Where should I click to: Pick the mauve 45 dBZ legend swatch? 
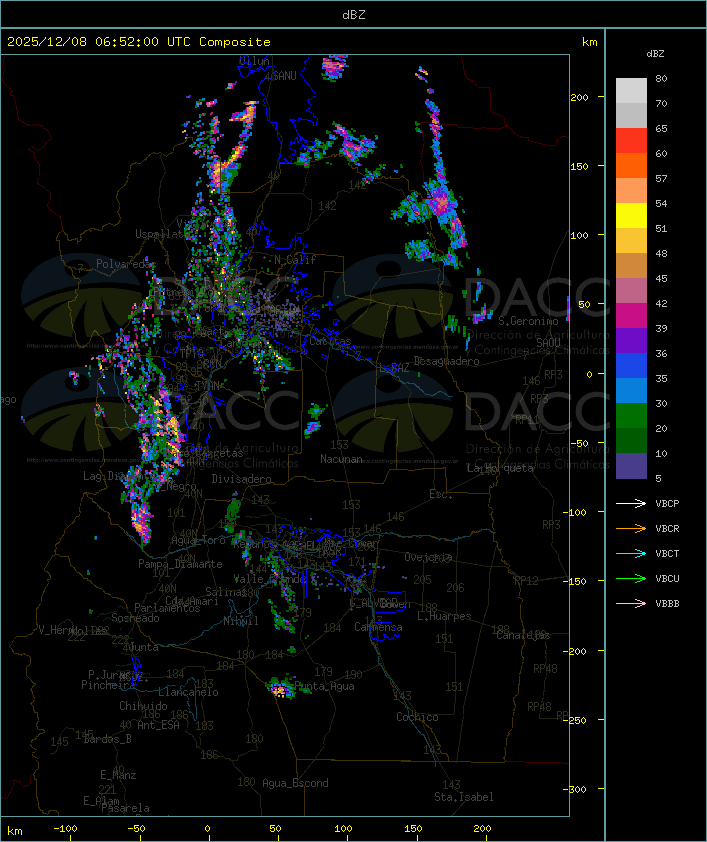631,291
